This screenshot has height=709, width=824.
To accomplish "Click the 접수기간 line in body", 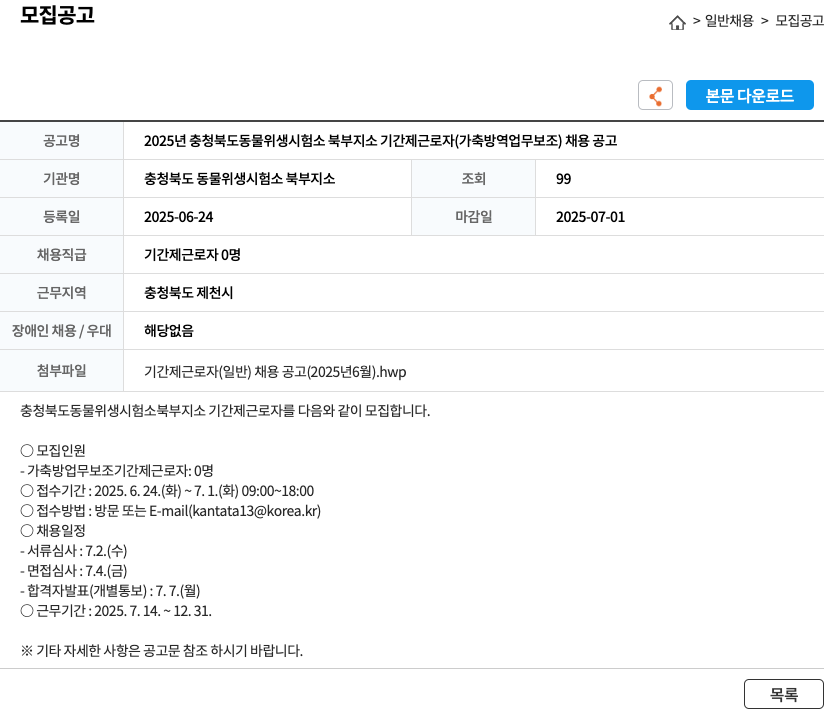I will 167,491.
